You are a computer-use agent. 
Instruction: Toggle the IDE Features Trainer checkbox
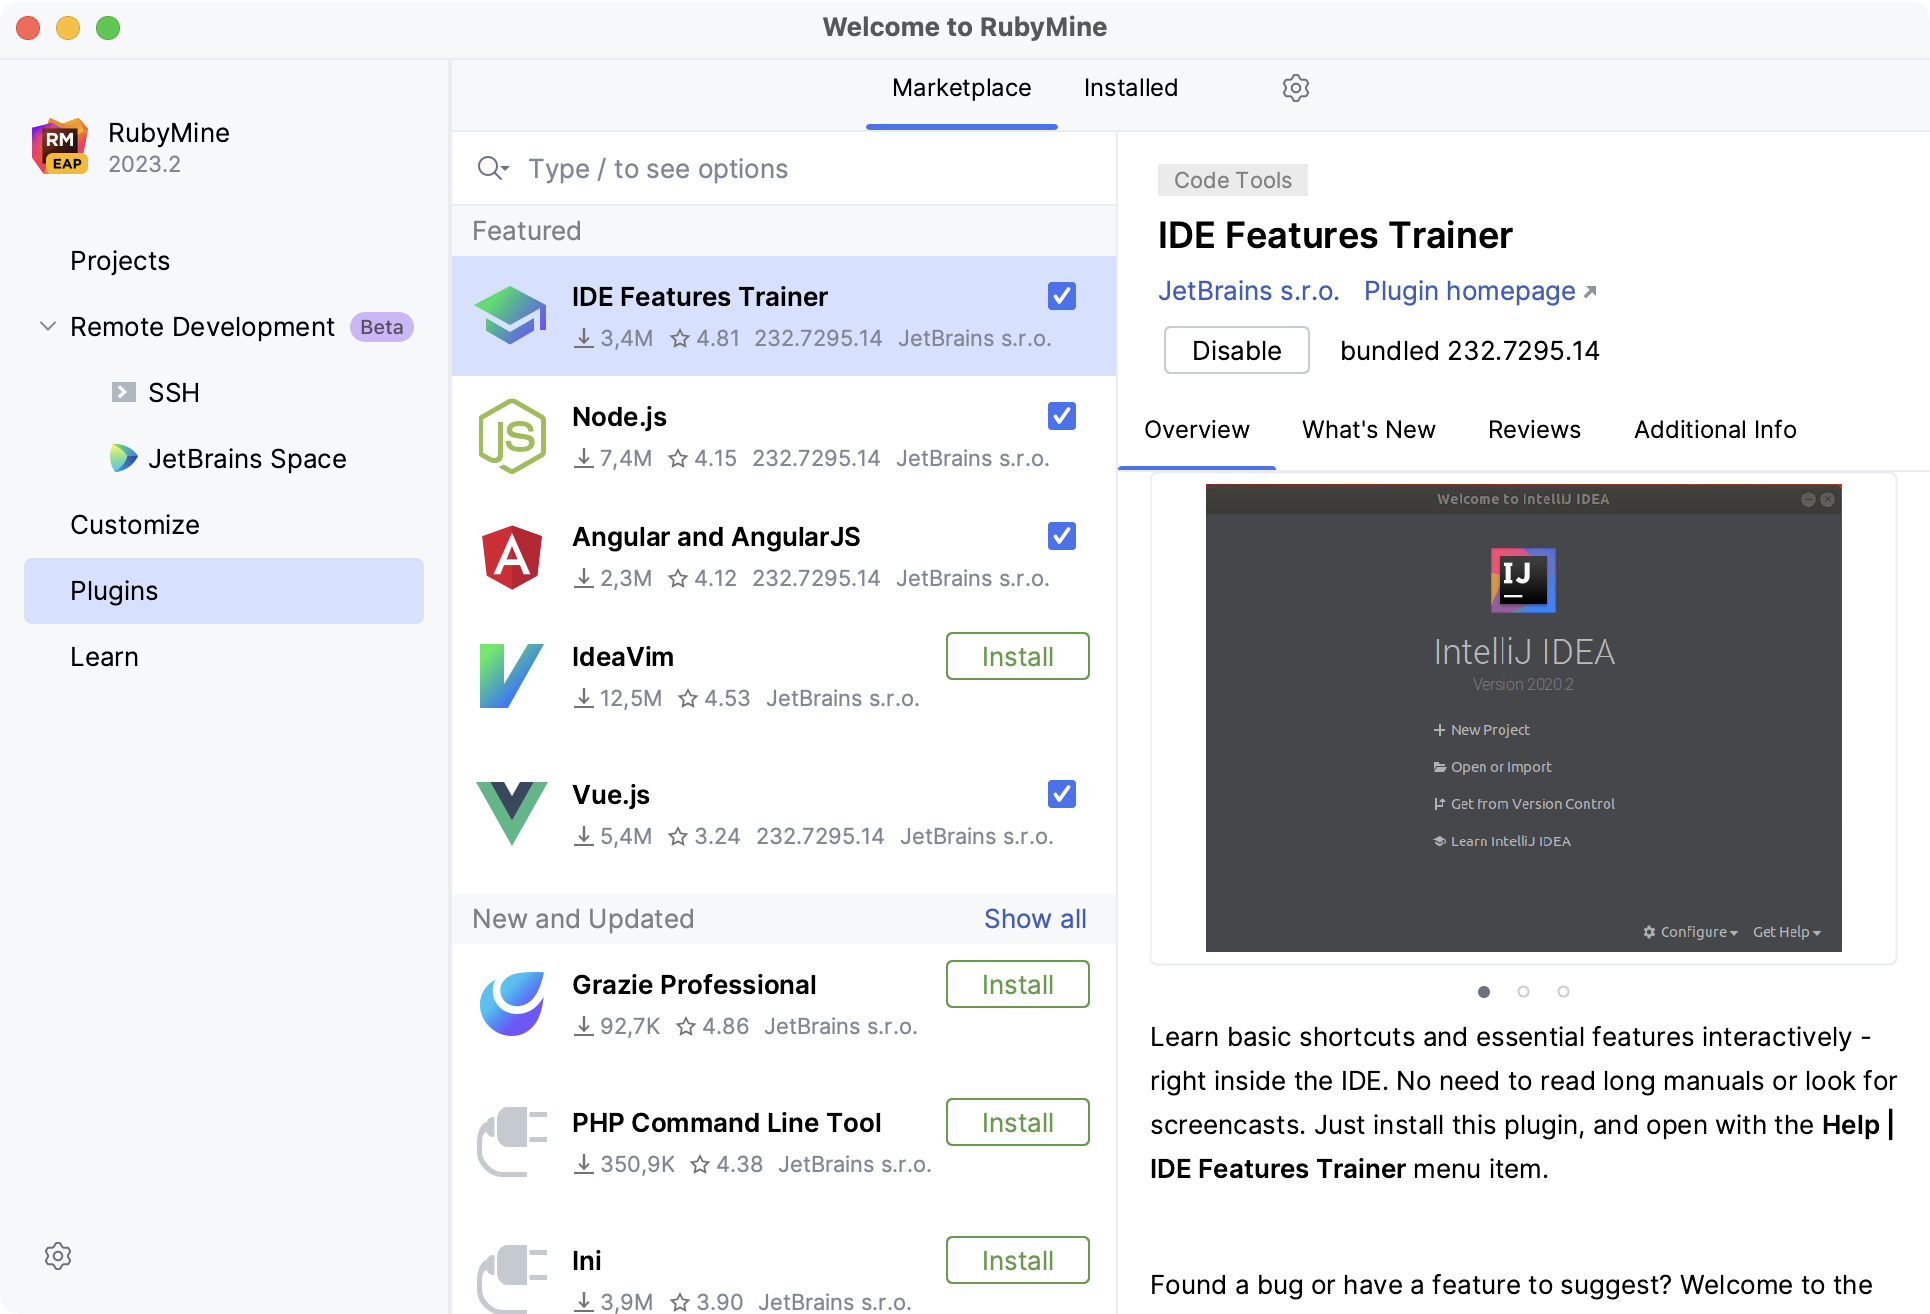click(x=1062, y=296)
